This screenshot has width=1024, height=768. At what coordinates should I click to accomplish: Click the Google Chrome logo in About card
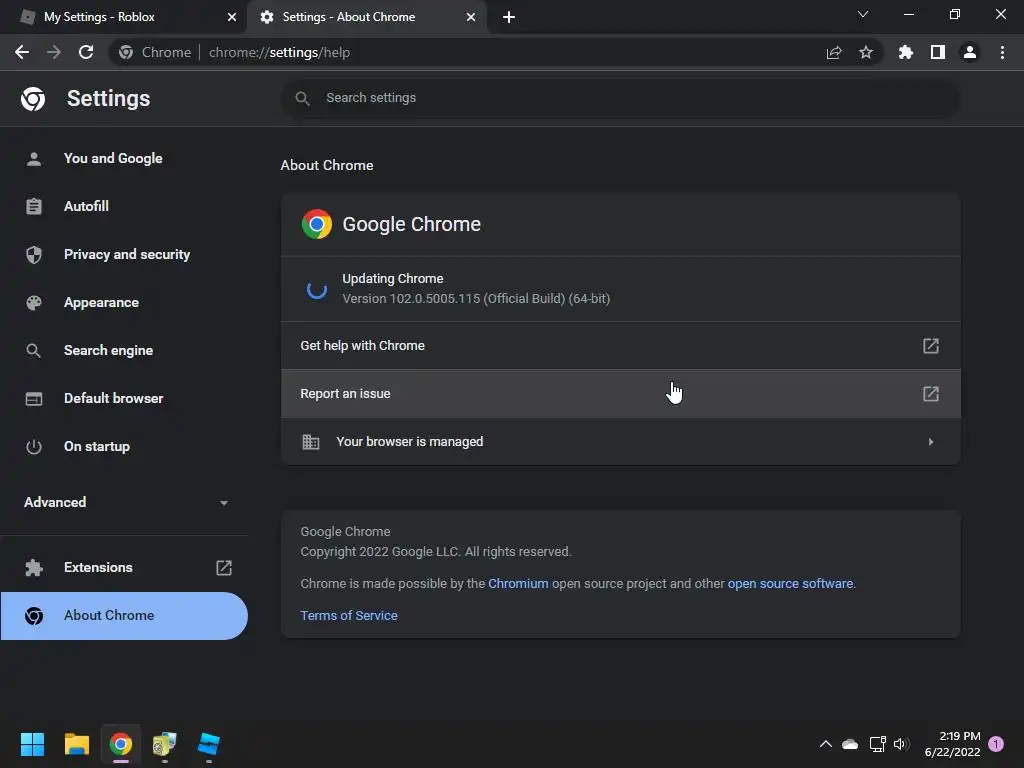pos(317,224)
